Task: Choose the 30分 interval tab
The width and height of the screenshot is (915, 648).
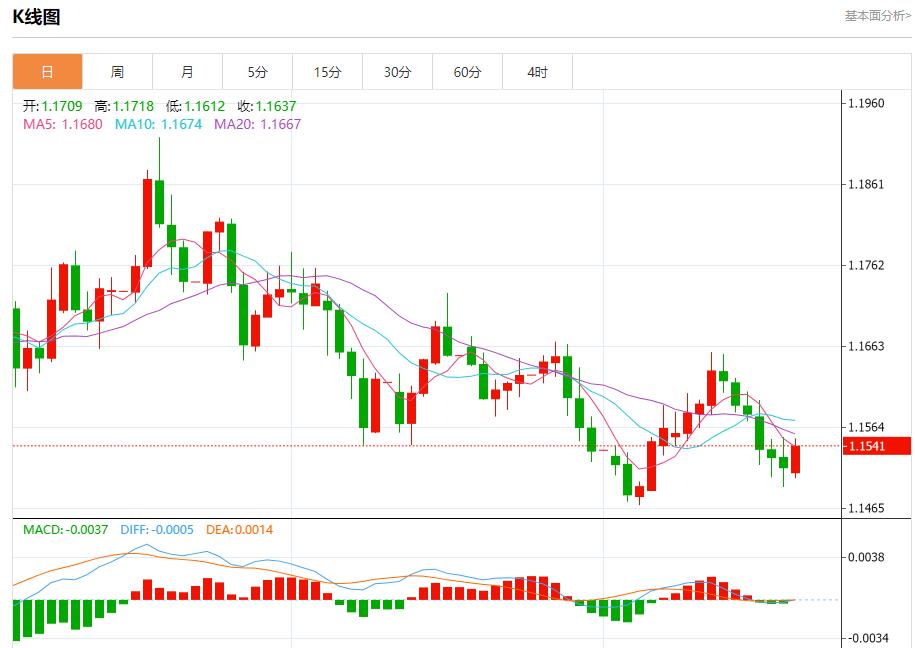Action: pos(397,72)
